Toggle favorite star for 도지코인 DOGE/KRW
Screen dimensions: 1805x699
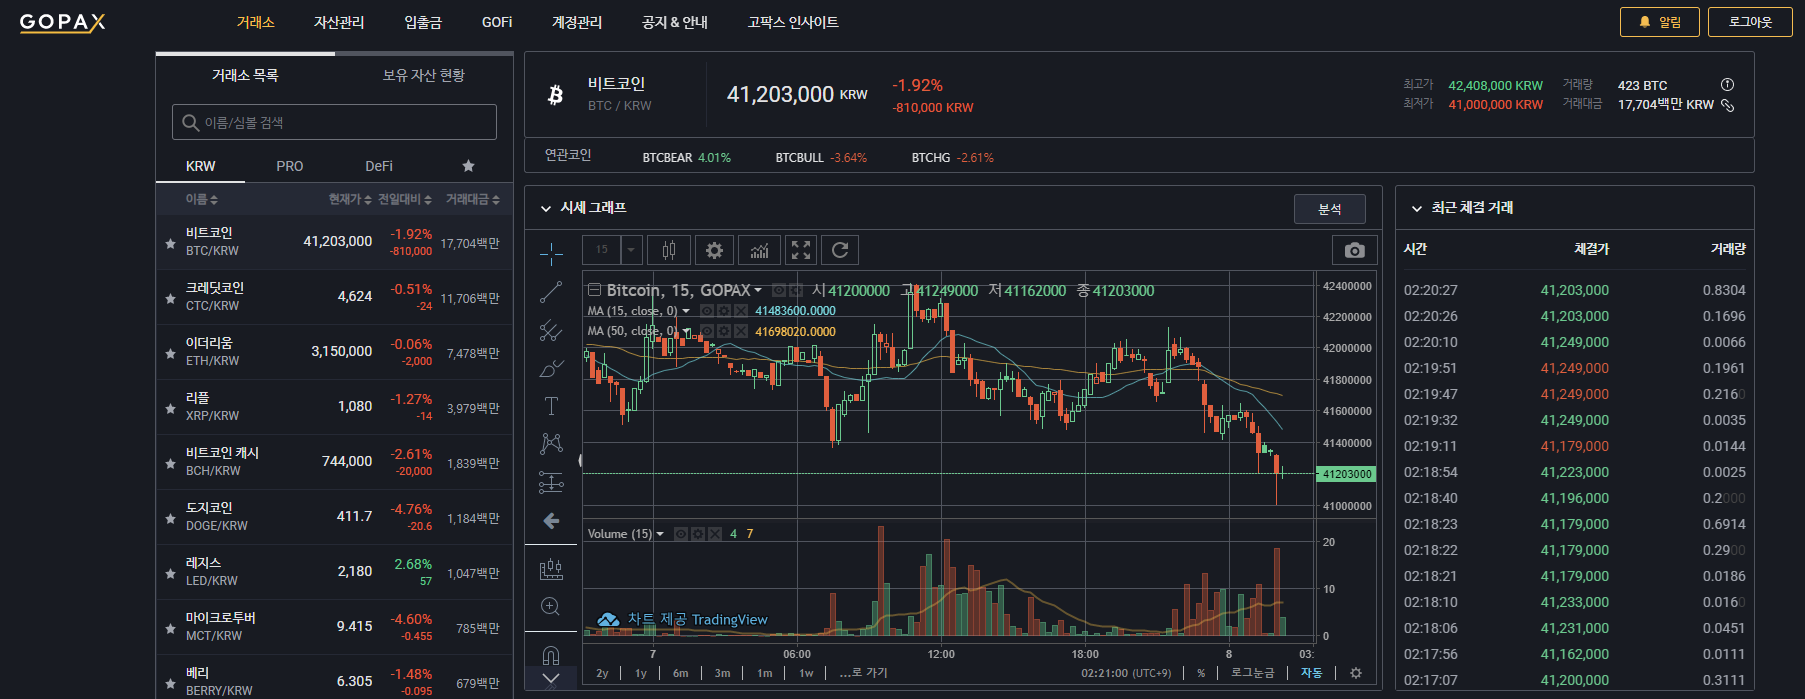click(x=170, y=518)
